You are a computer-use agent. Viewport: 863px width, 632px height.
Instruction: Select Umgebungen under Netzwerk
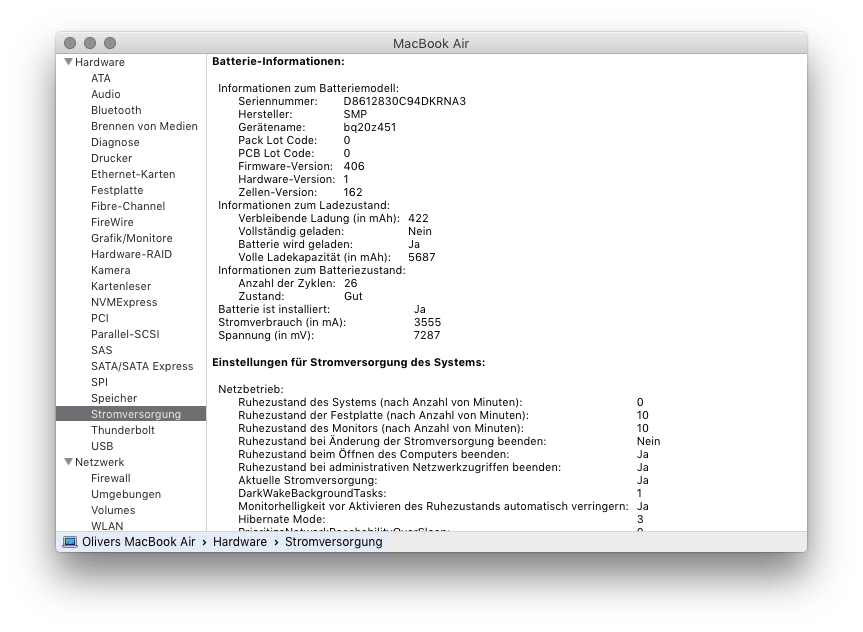126,494
